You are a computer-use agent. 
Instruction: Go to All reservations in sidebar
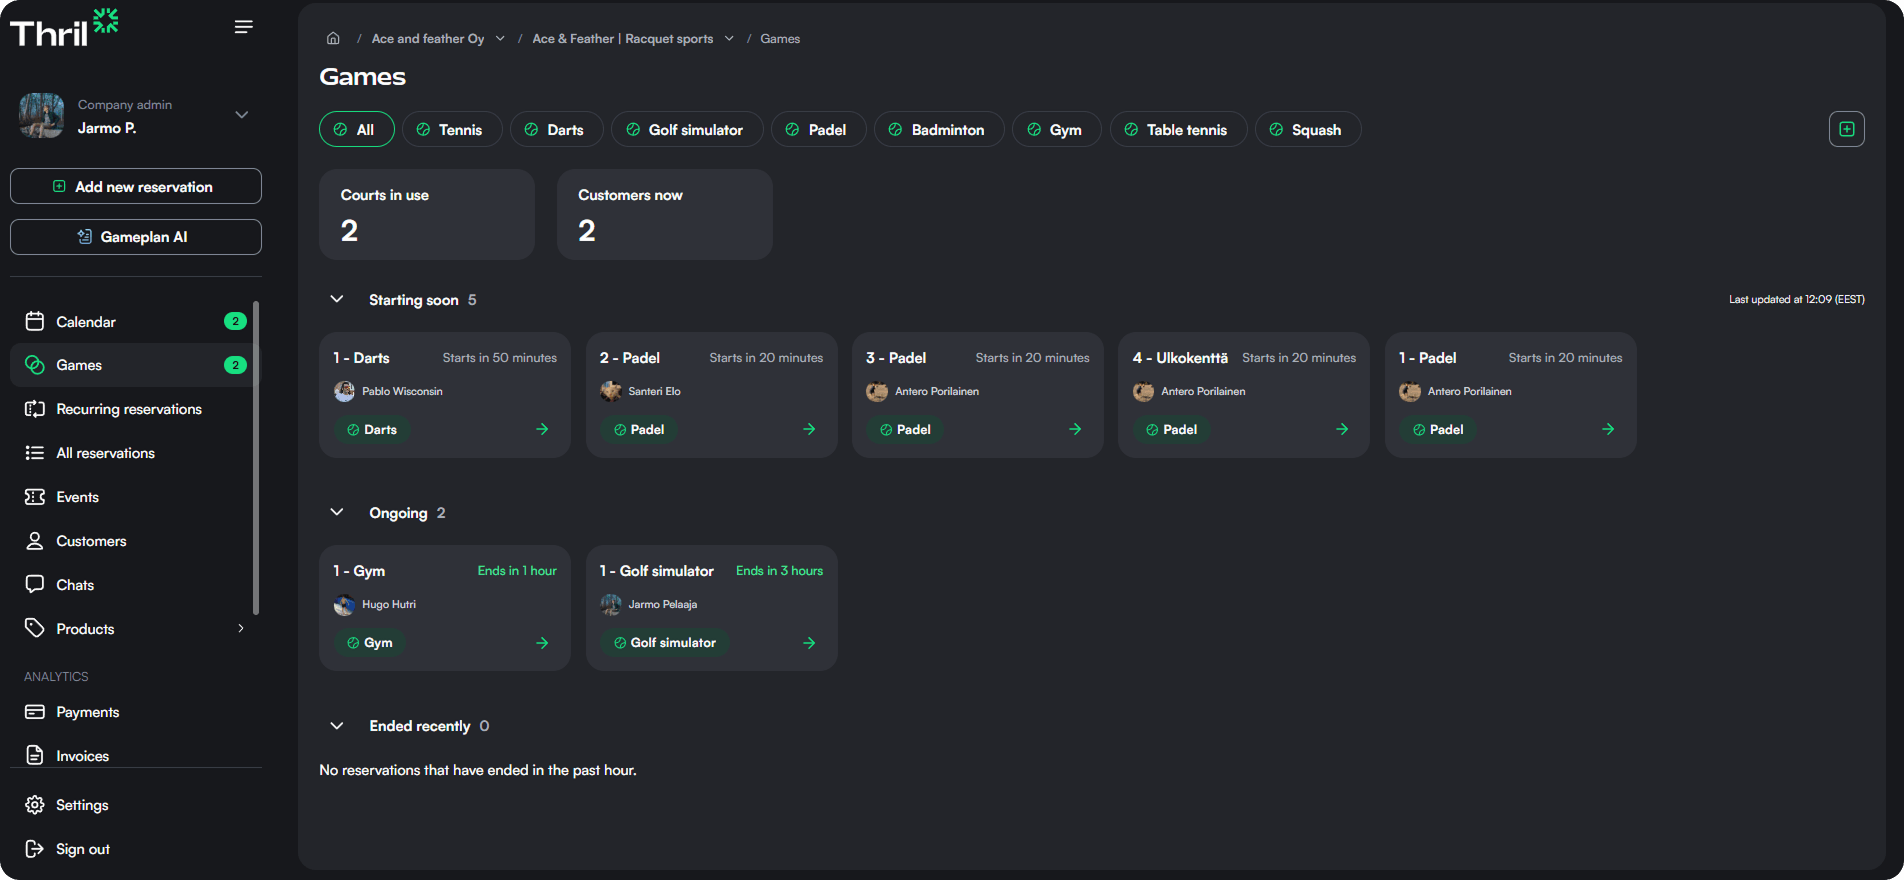tap(105, 453)
